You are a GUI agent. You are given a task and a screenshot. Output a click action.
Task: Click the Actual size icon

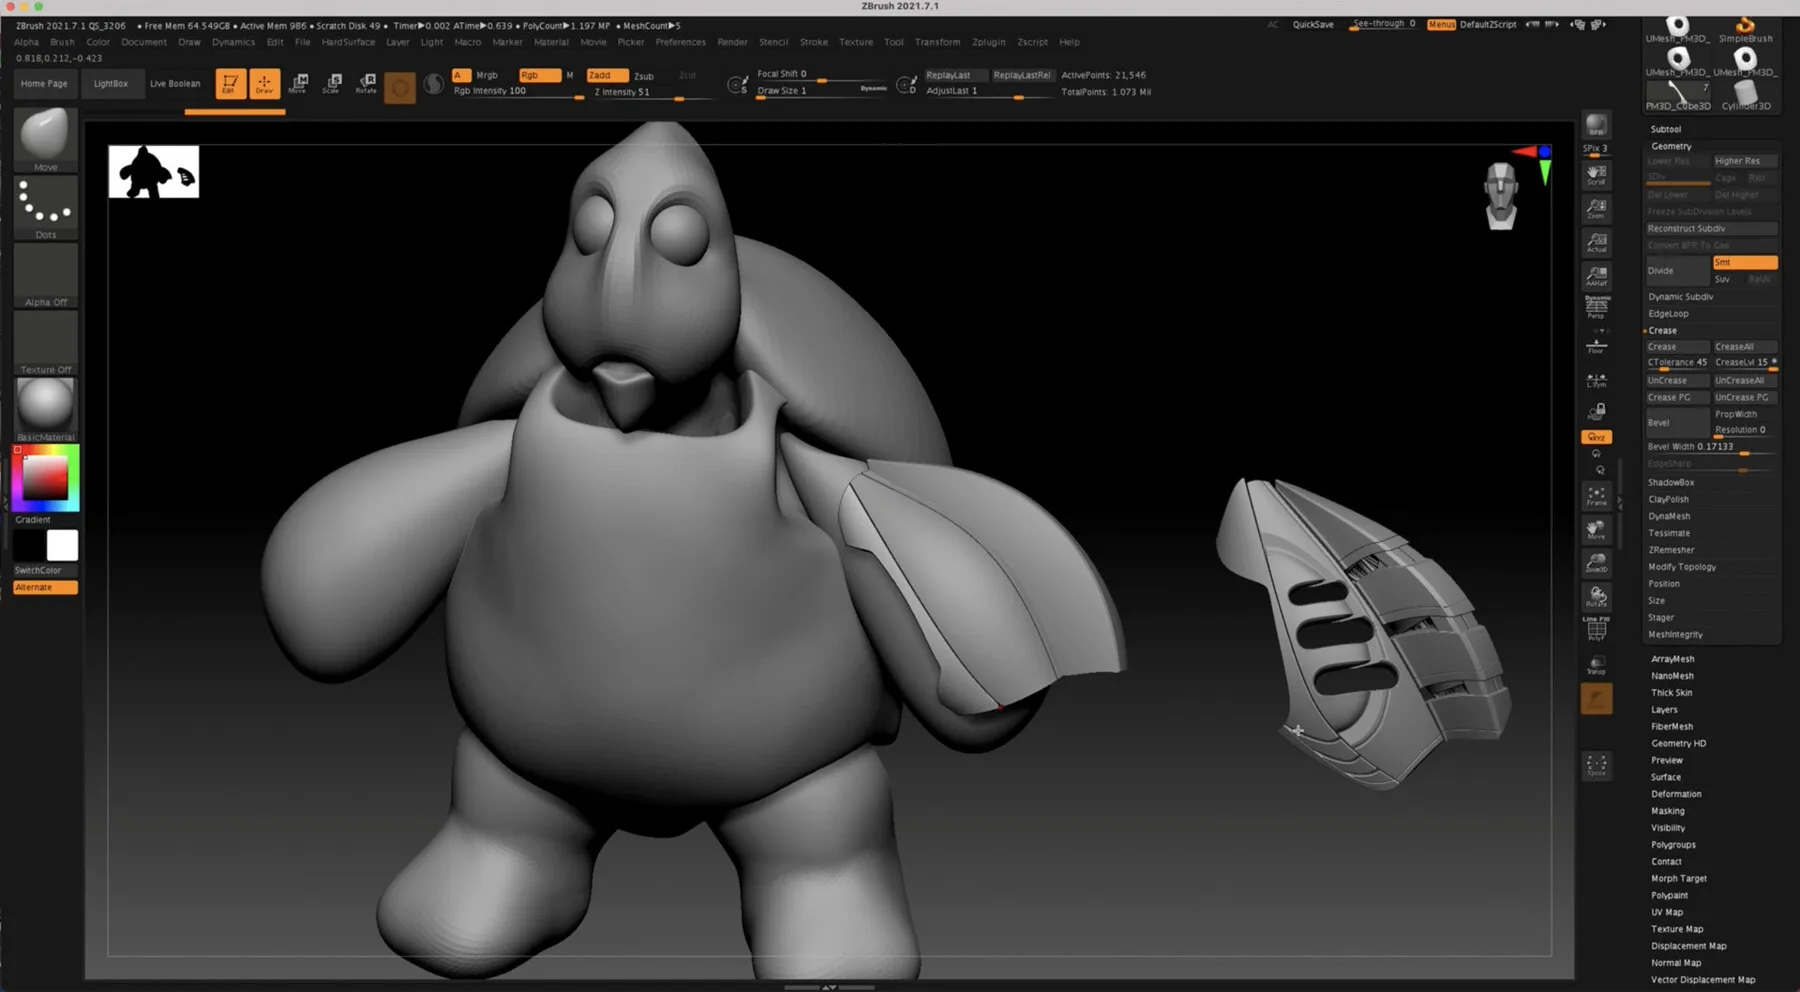point(1596,242)
